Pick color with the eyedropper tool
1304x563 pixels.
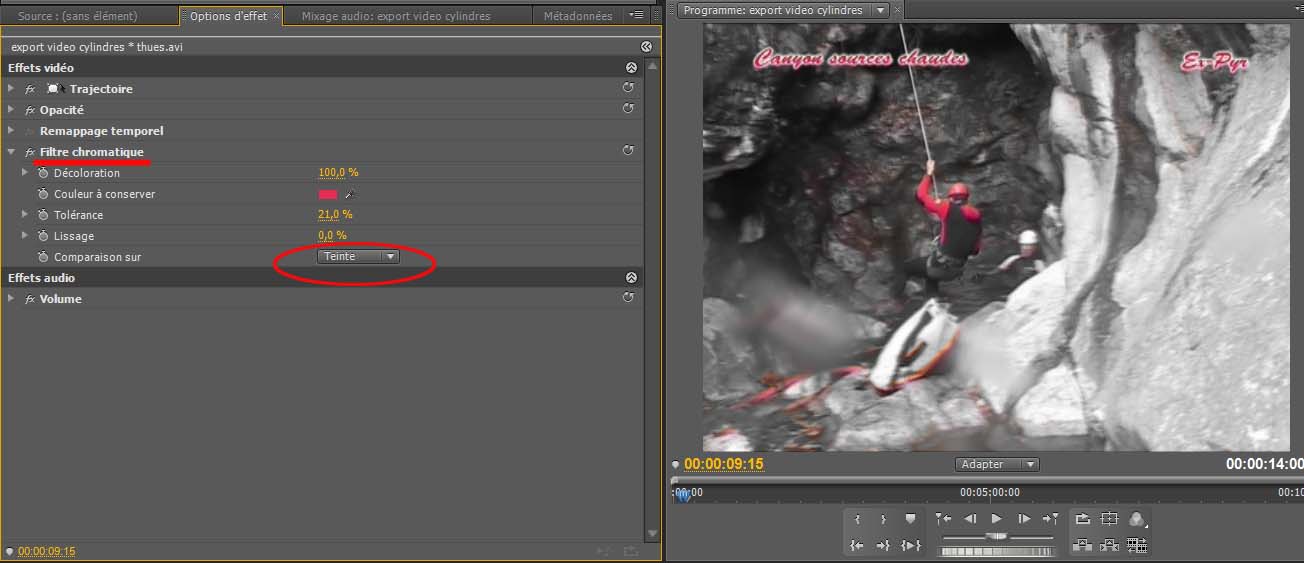[x=350, y=195]
